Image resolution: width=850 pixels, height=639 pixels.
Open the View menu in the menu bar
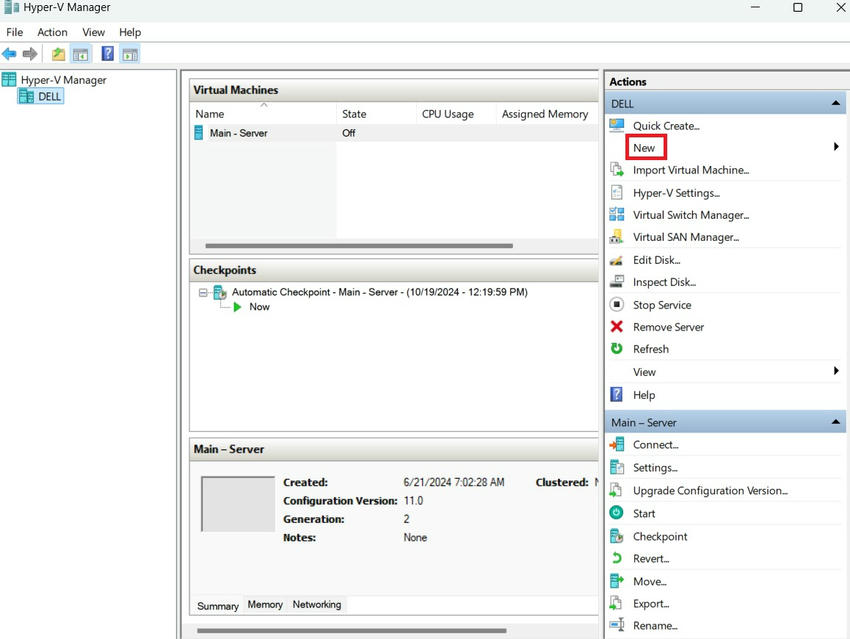(x=93, y=32)
